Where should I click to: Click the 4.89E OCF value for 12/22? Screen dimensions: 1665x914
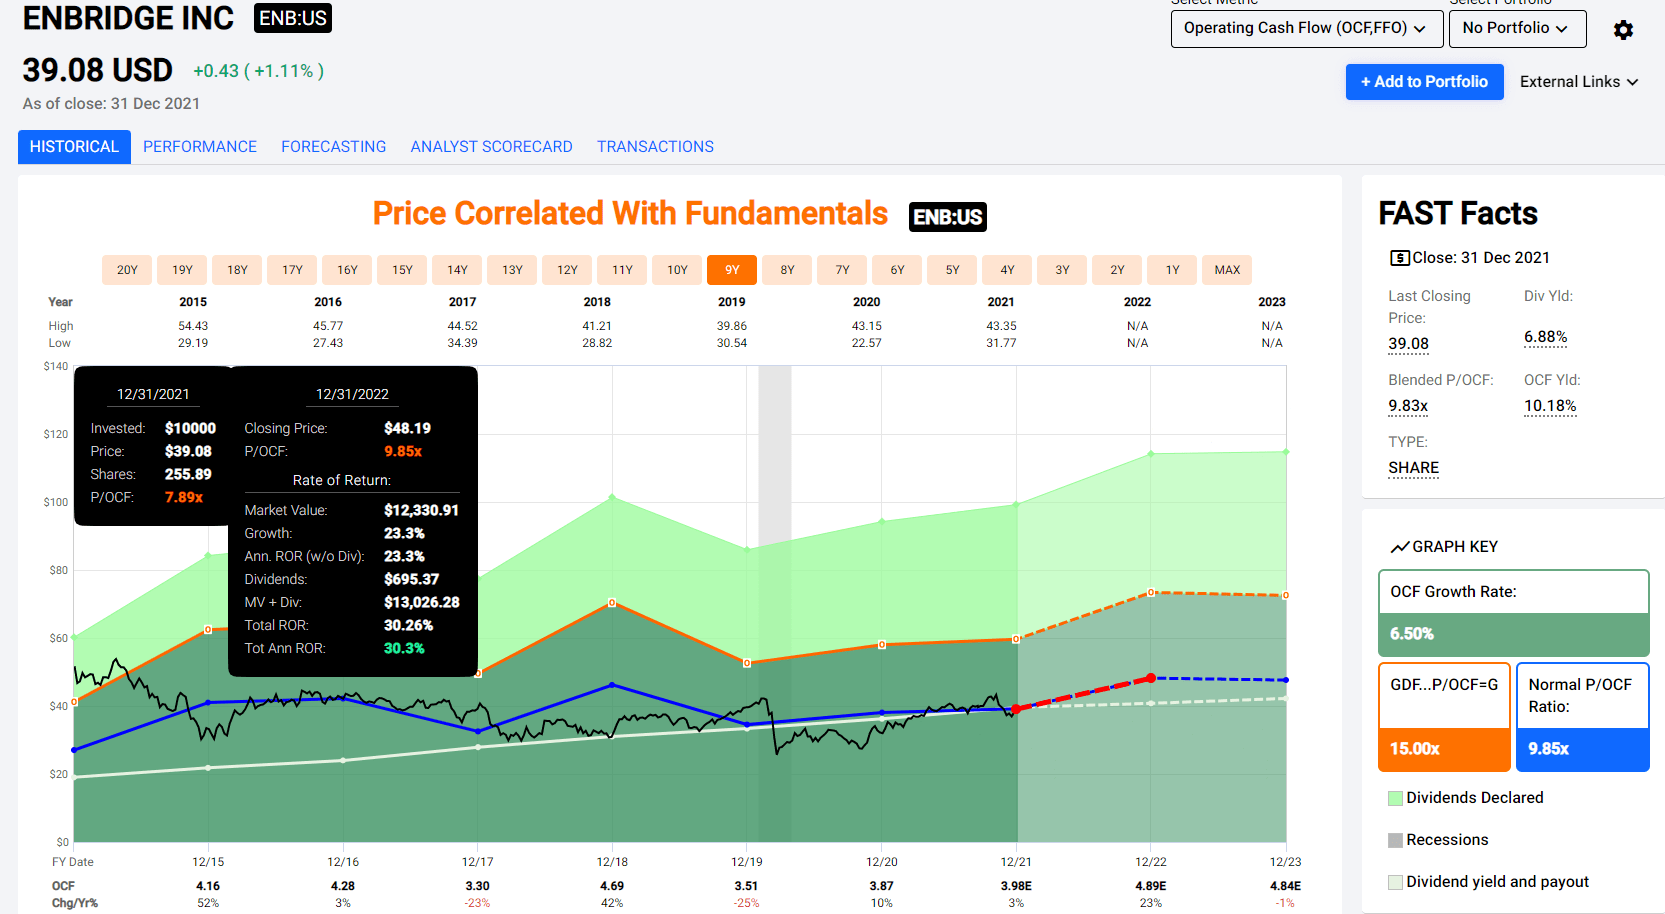(1151, 886)
